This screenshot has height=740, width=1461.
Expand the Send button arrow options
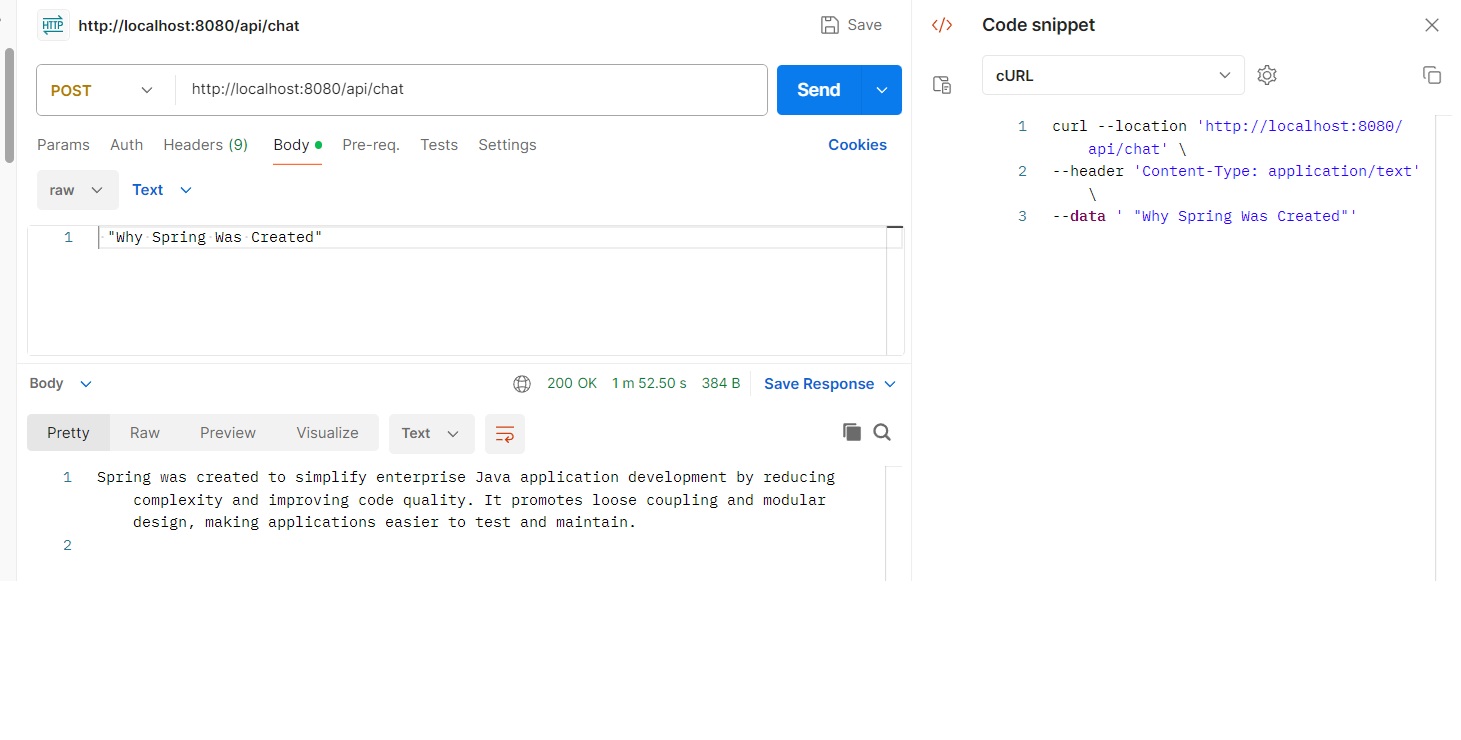pos(882,90)
